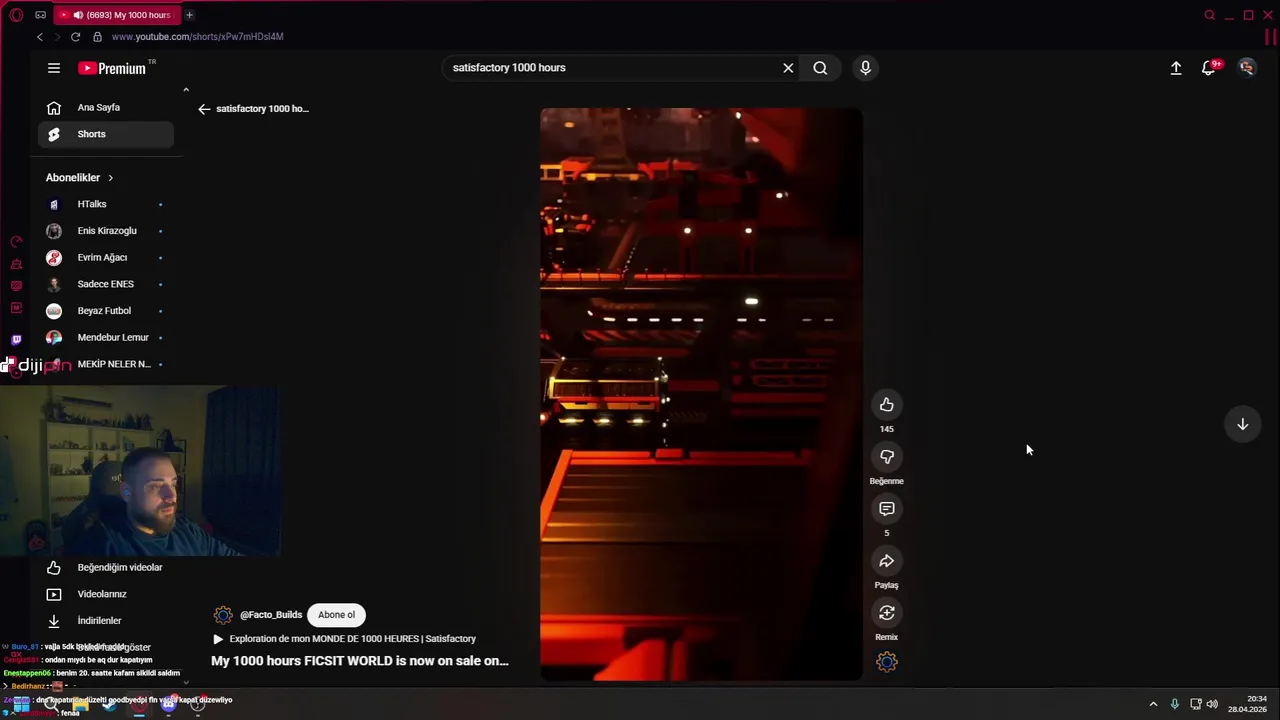
Task: Show hidden tray icons chevron
Action: (x=1153, y=704)
